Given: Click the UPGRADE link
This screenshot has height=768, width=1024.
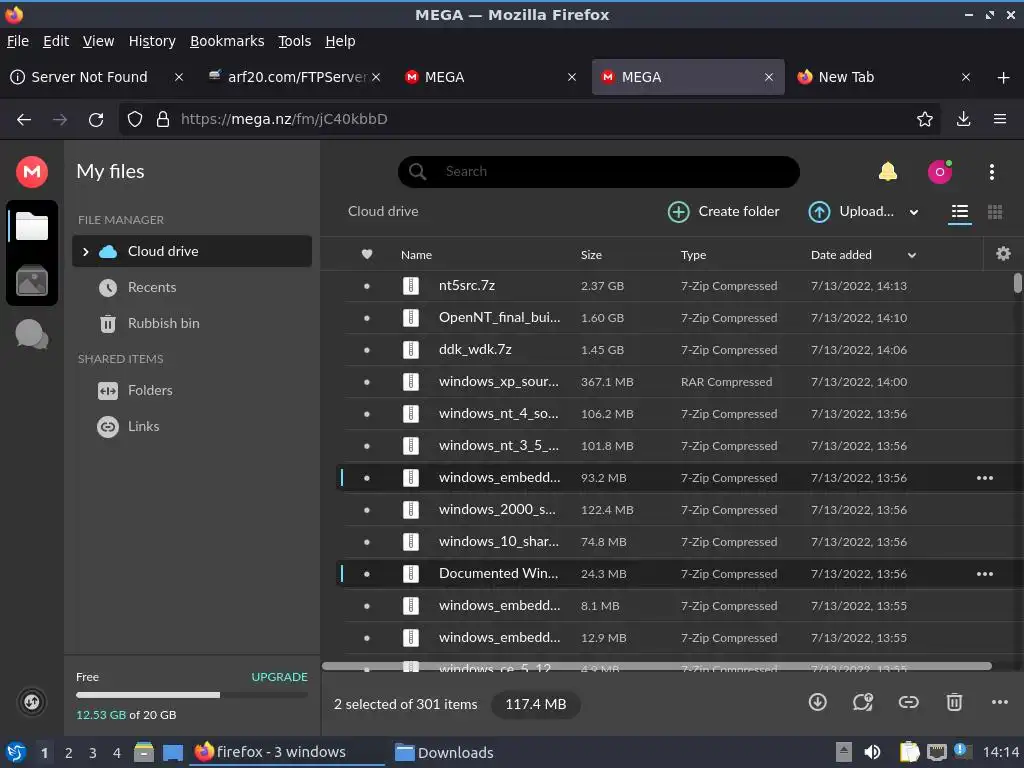Looking at the screenshot, I should point(280,677).
